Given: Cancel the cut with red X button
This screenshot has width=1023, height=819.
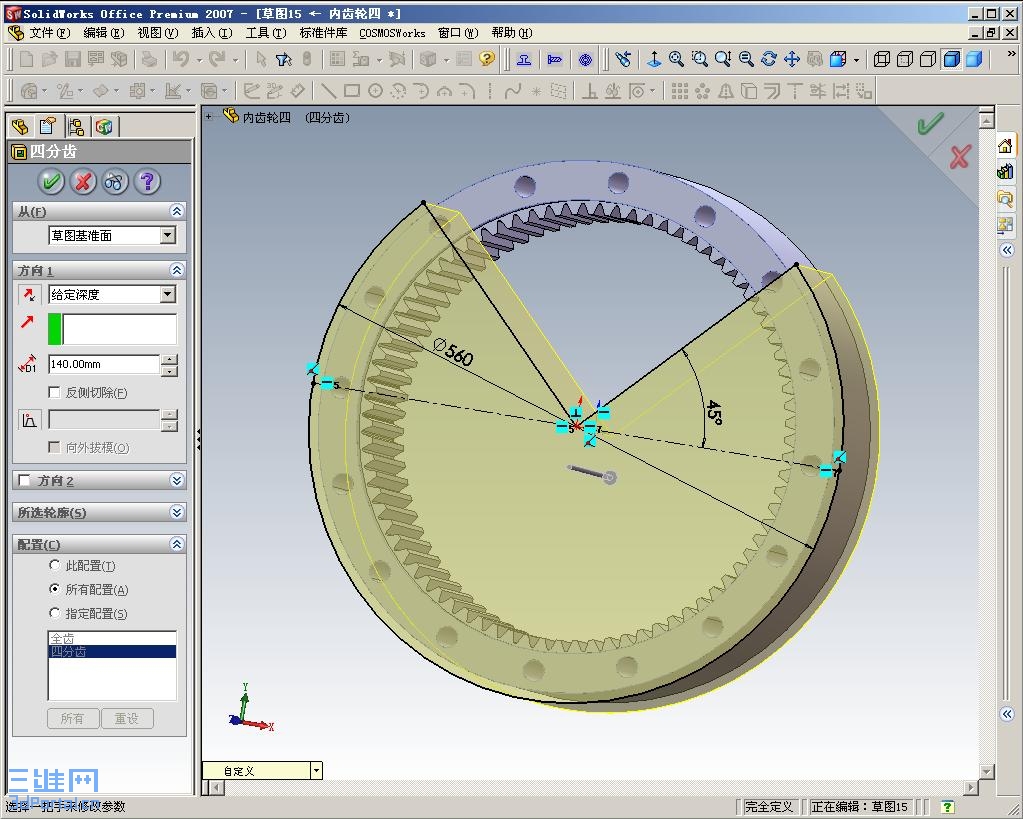Looking at the screenshot, I should tap(83, 181).
